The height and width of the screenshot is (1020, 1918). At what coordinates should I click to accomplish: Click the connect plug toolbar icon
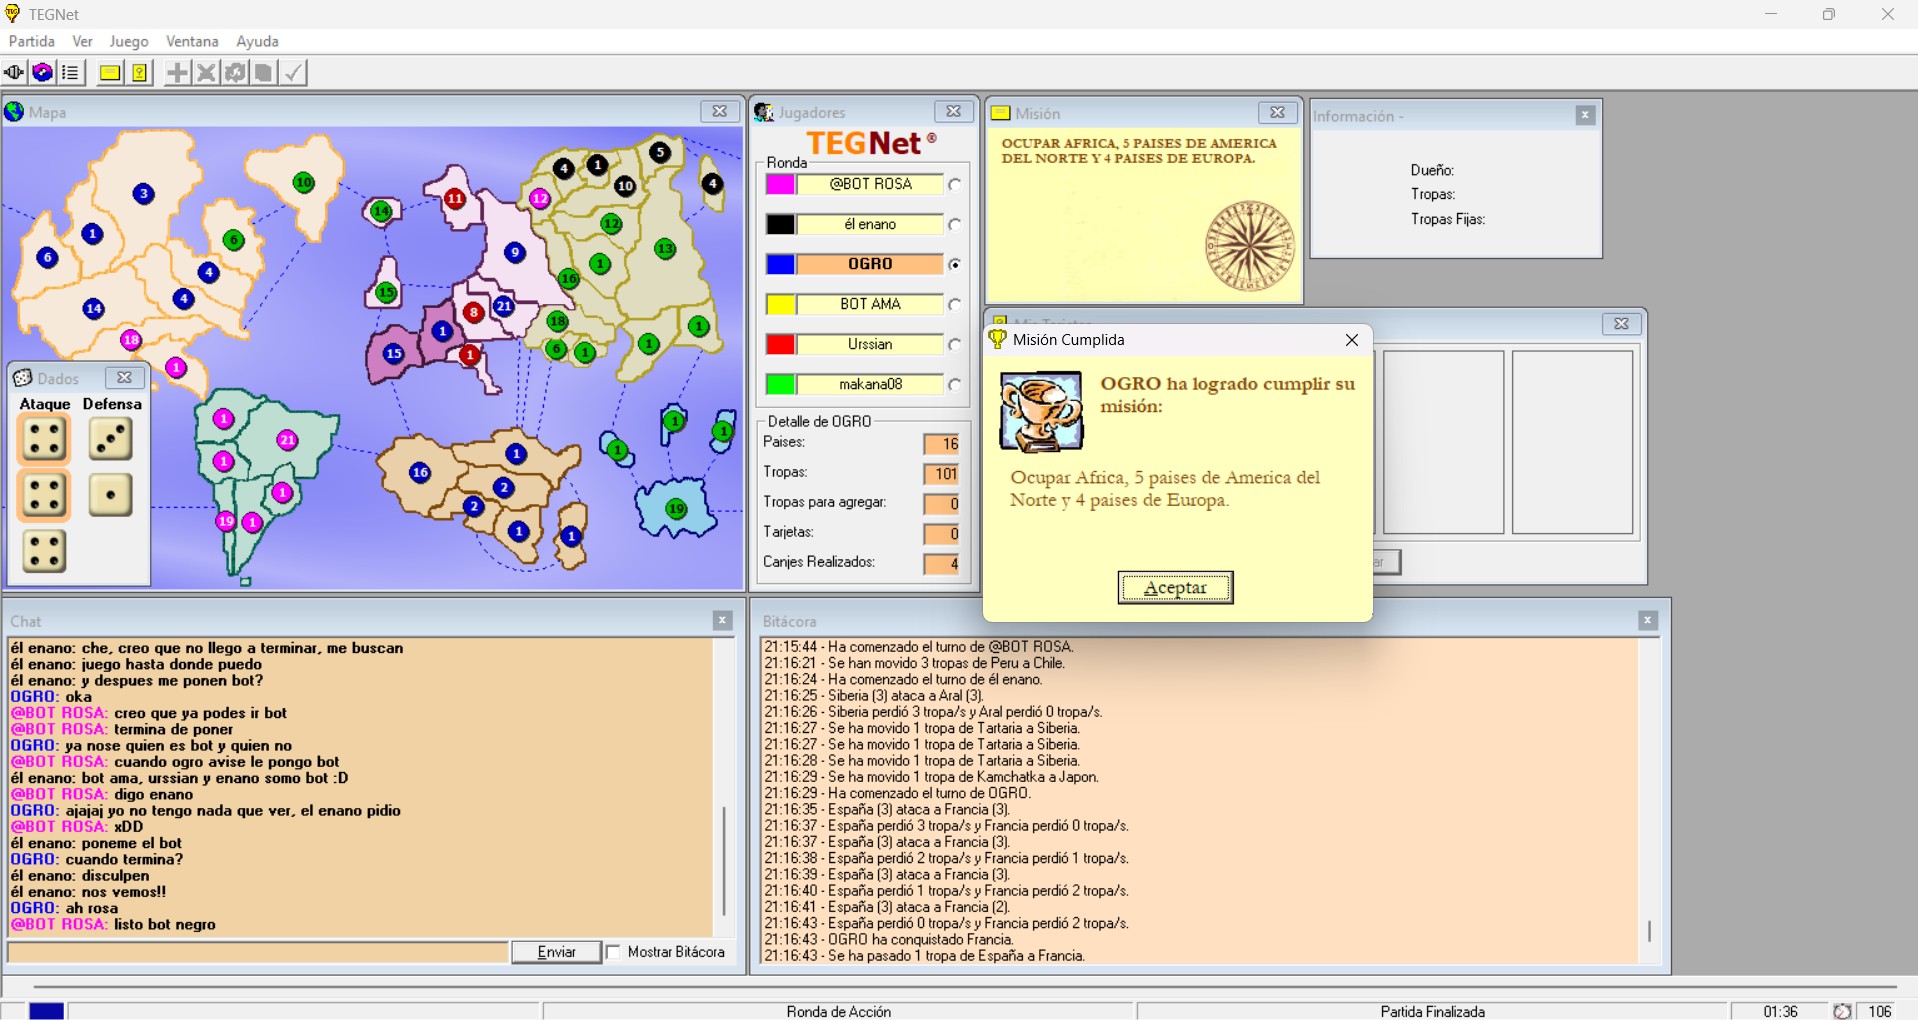tap(14, 73)
